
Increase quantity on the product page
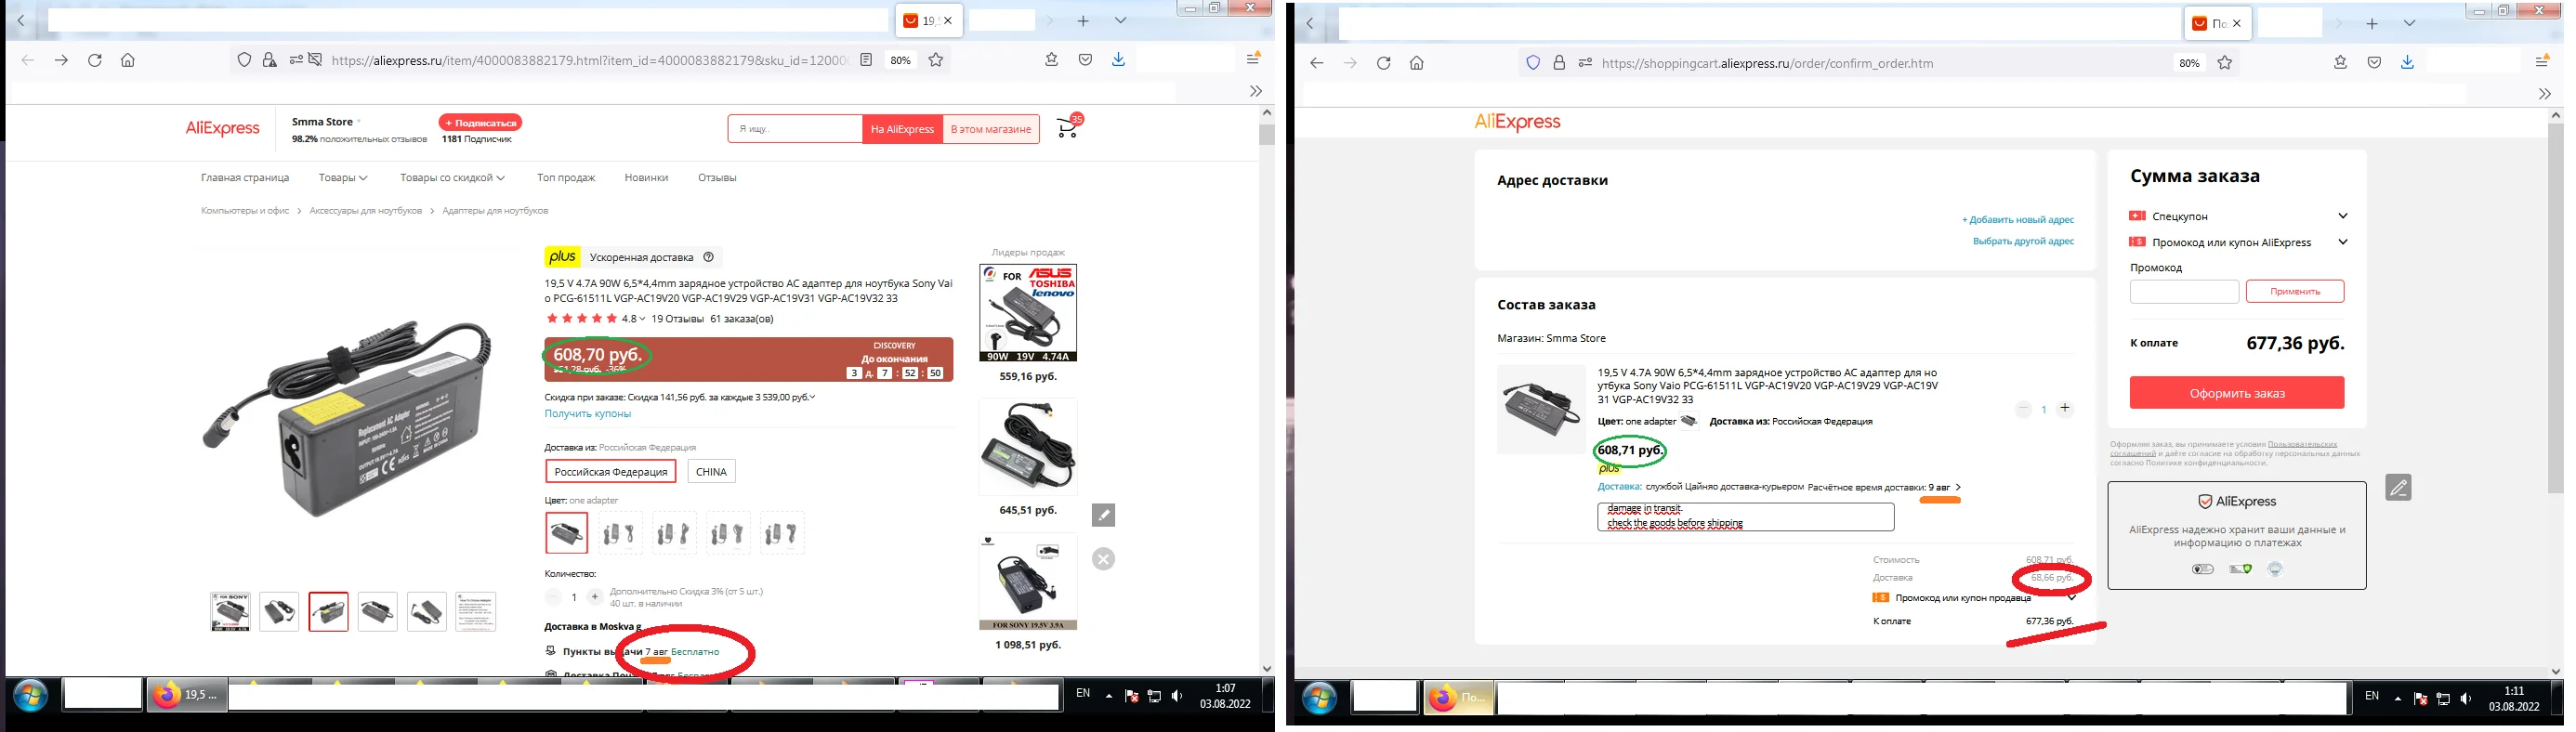pos(595,597)
